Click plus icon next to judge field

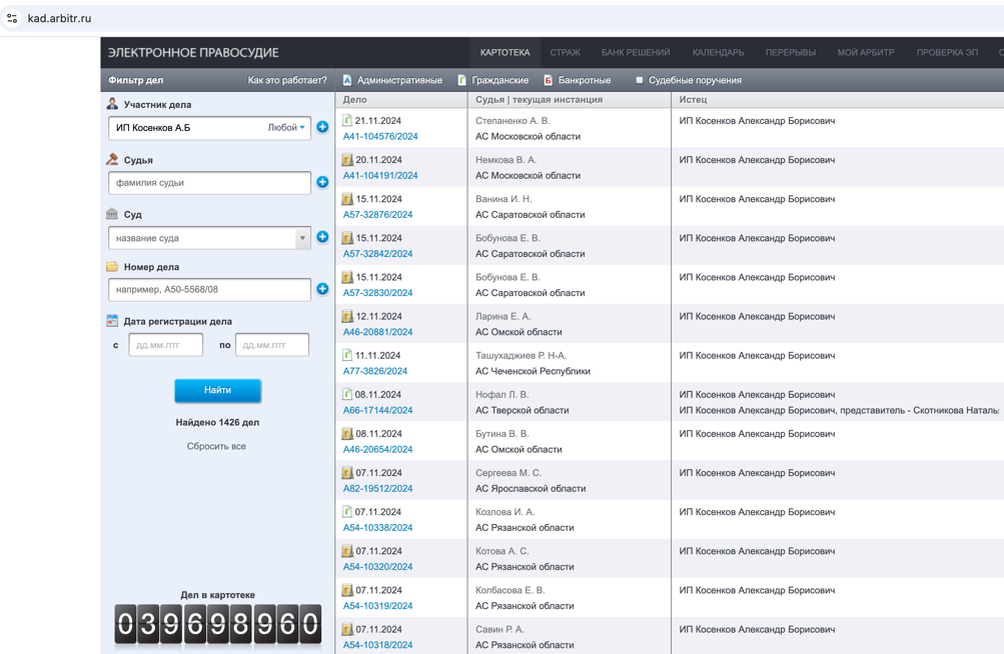click(x=323, y=182)
